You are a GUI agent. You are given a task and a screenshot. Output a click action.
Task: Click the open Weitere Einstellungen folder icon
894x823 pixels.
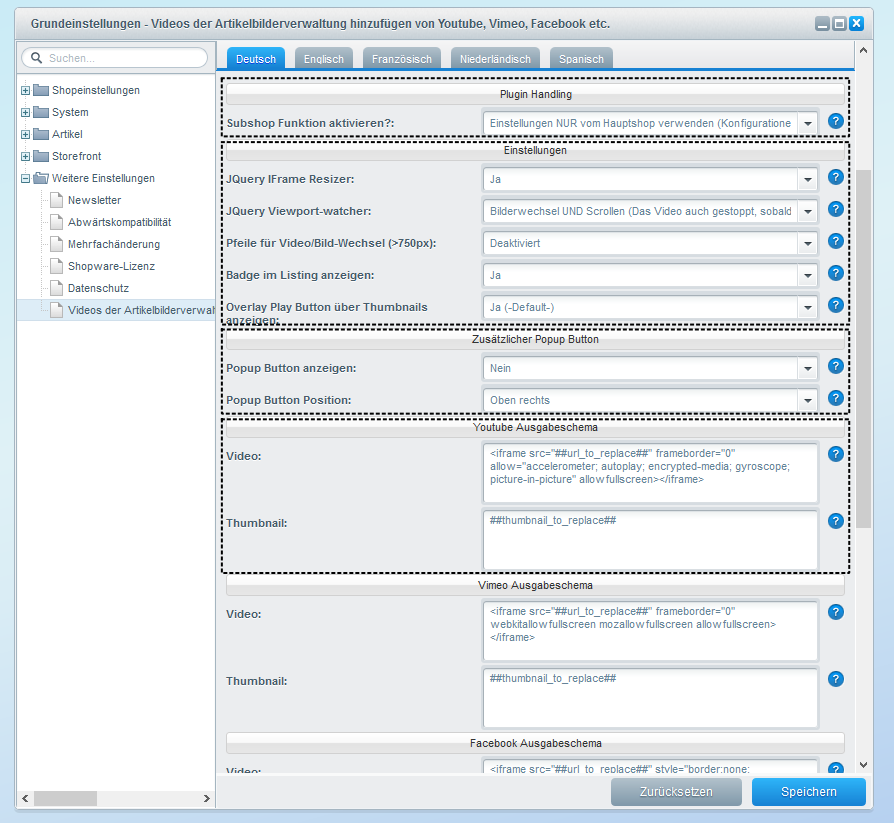click(x=40, y=178)
